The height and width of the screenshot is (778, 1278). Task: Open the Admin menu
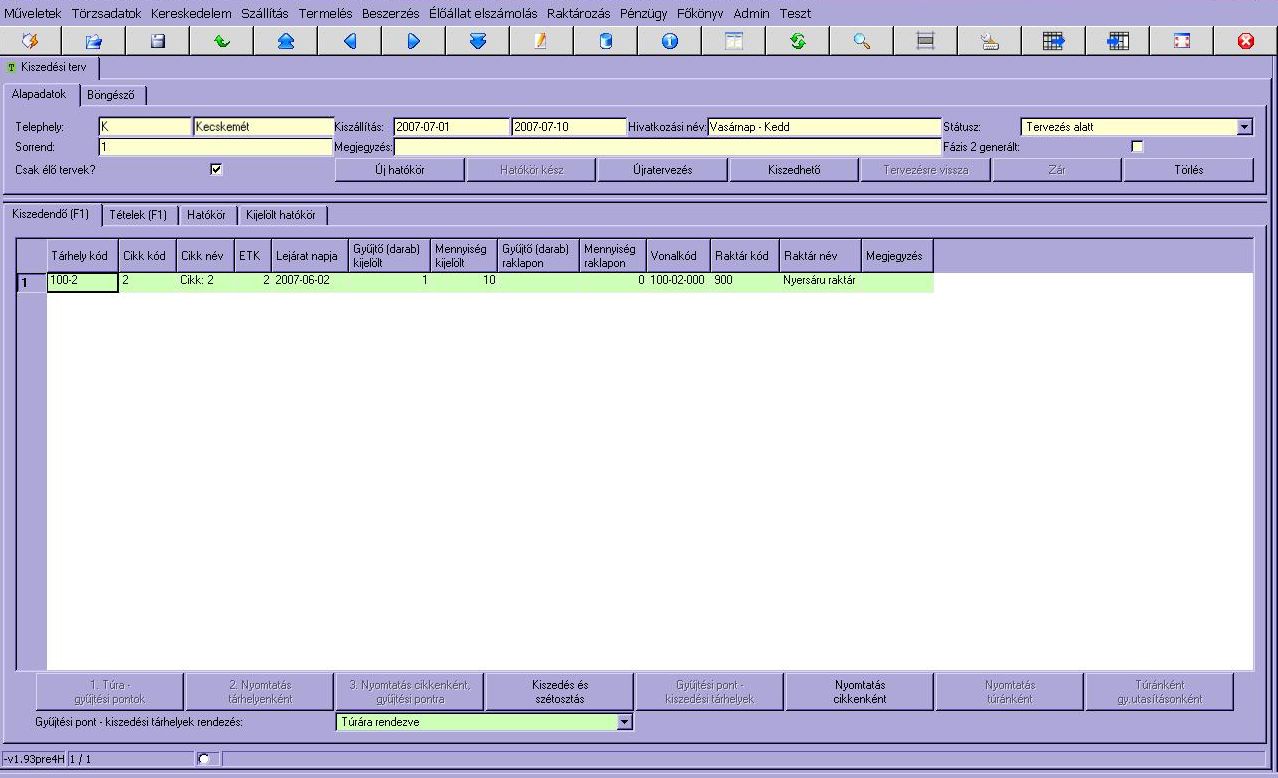click(x=752, y=14)
